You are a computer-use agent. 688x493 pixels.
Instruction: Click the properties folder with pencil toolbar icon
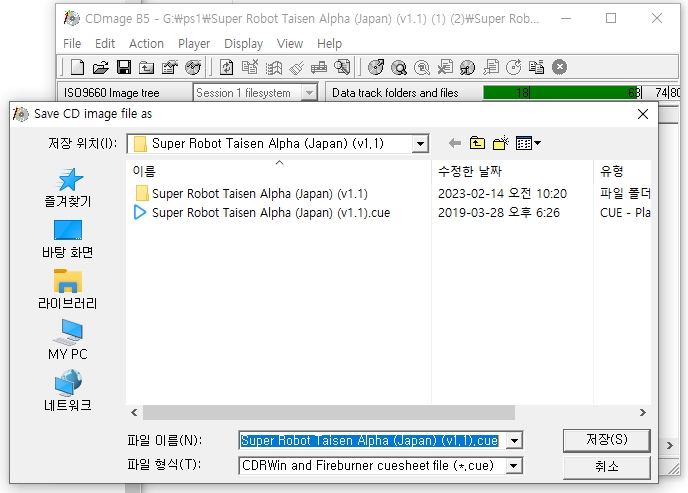(169, 67)
